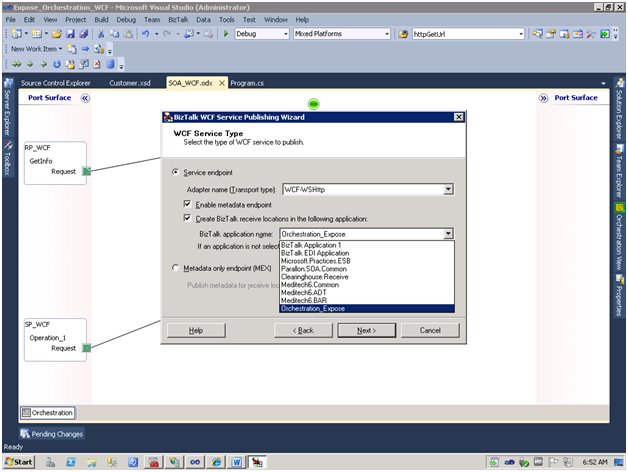Click the blue arrow work item icon

(85, 49)
